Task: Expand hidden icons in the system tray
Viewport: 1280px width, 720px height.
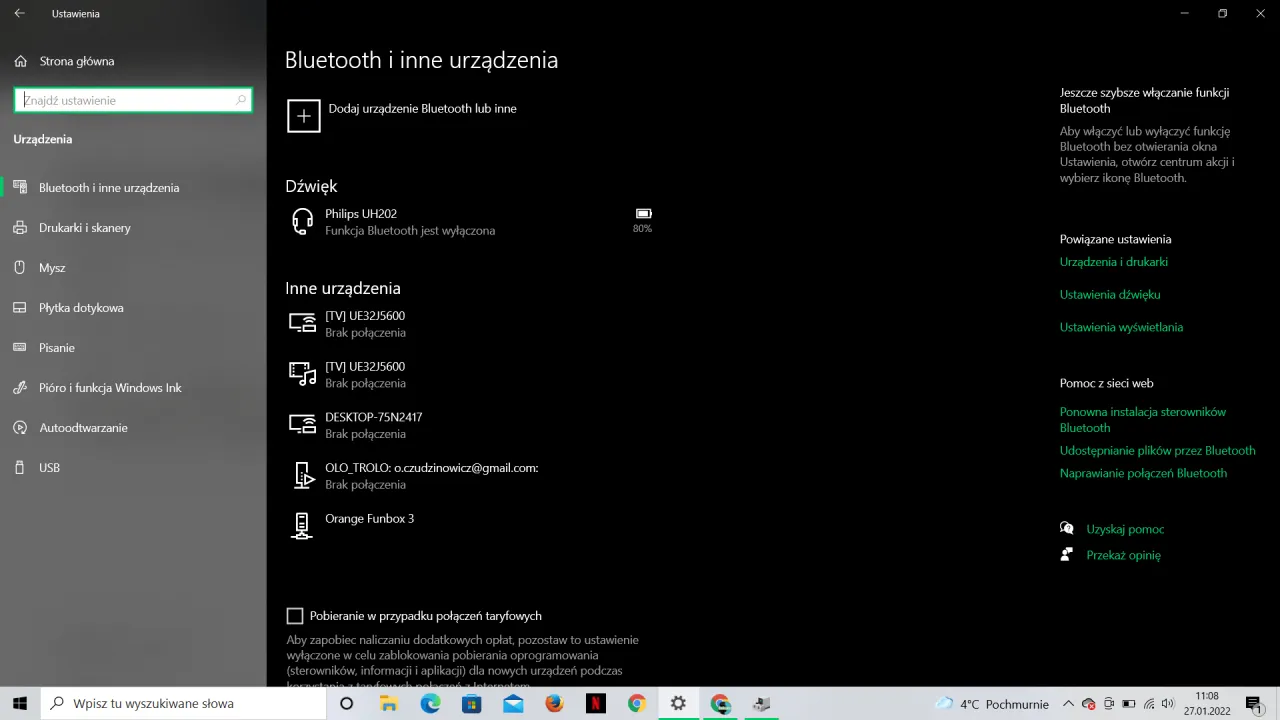Action: click(x=1068, y=703)
